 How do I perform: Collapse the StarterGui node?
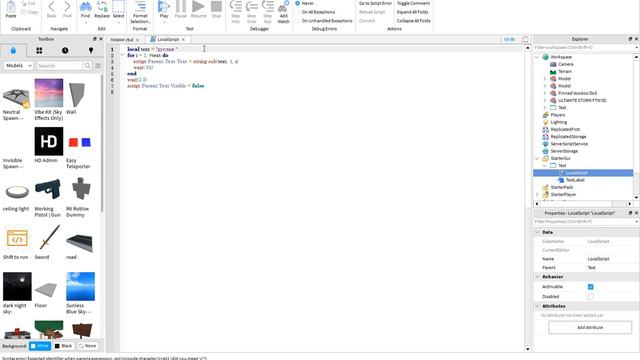[537, 158]
